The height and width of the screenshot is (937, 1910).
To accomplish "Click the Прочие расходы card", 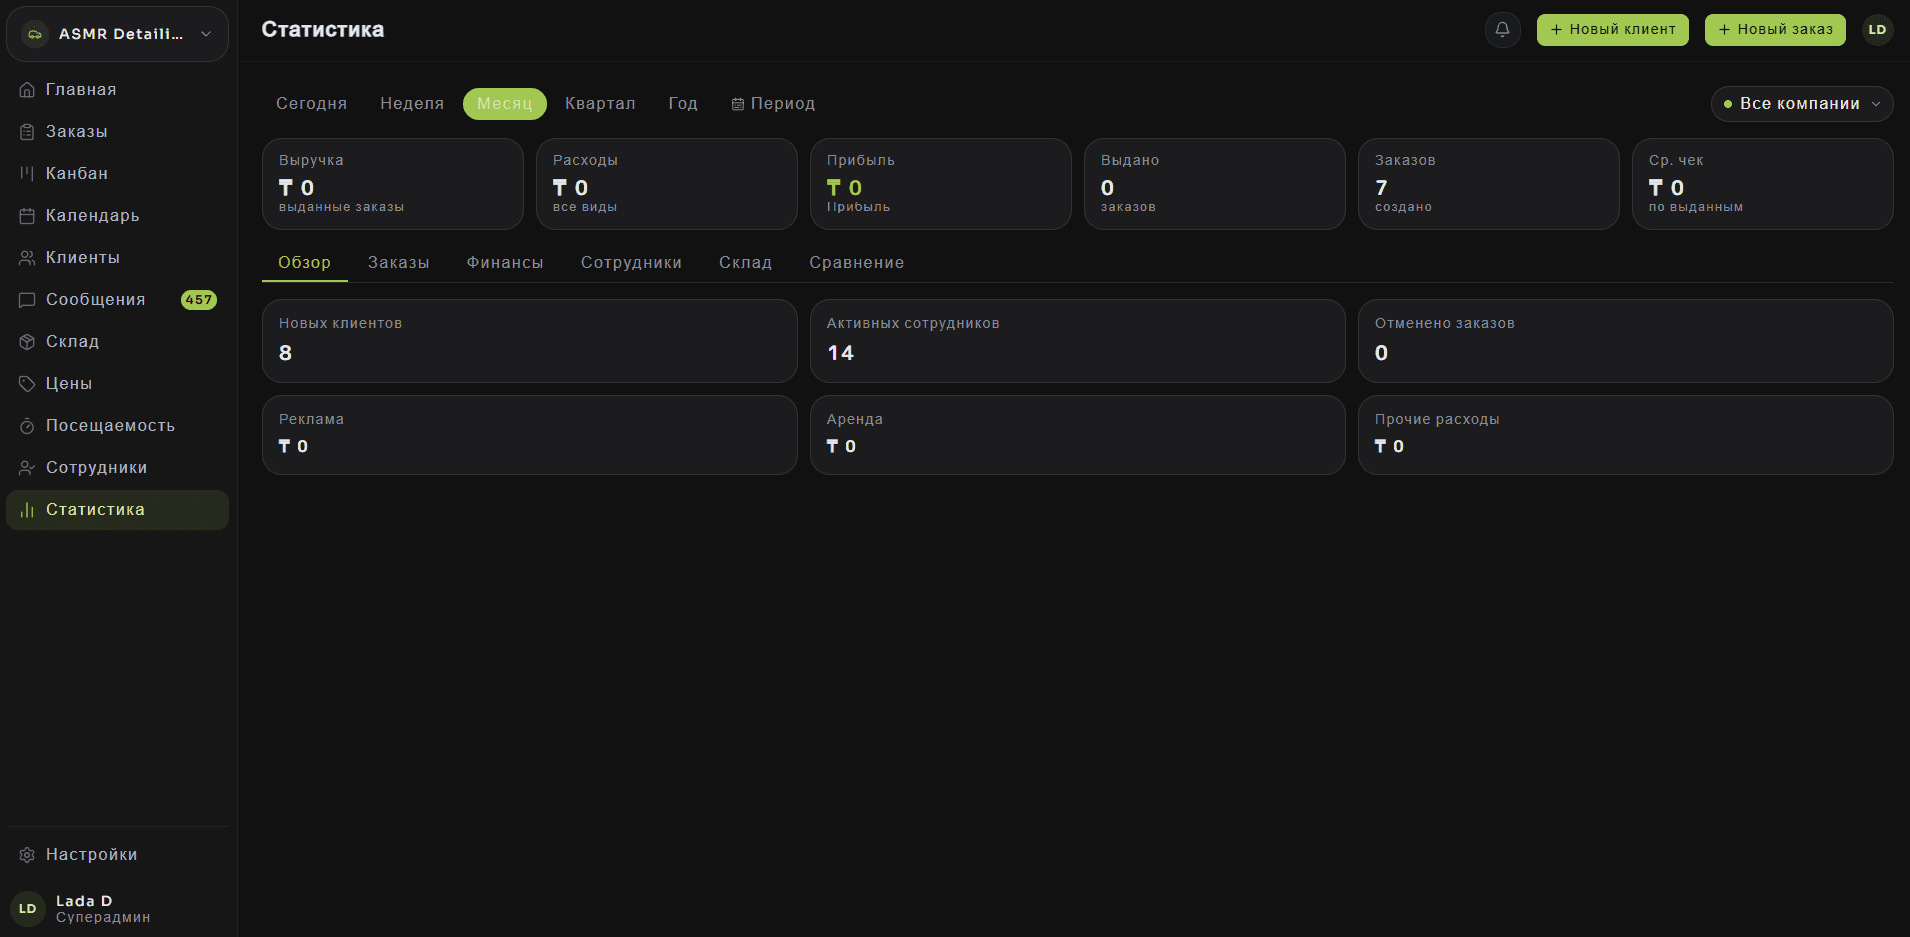I will click(1626, 435).
